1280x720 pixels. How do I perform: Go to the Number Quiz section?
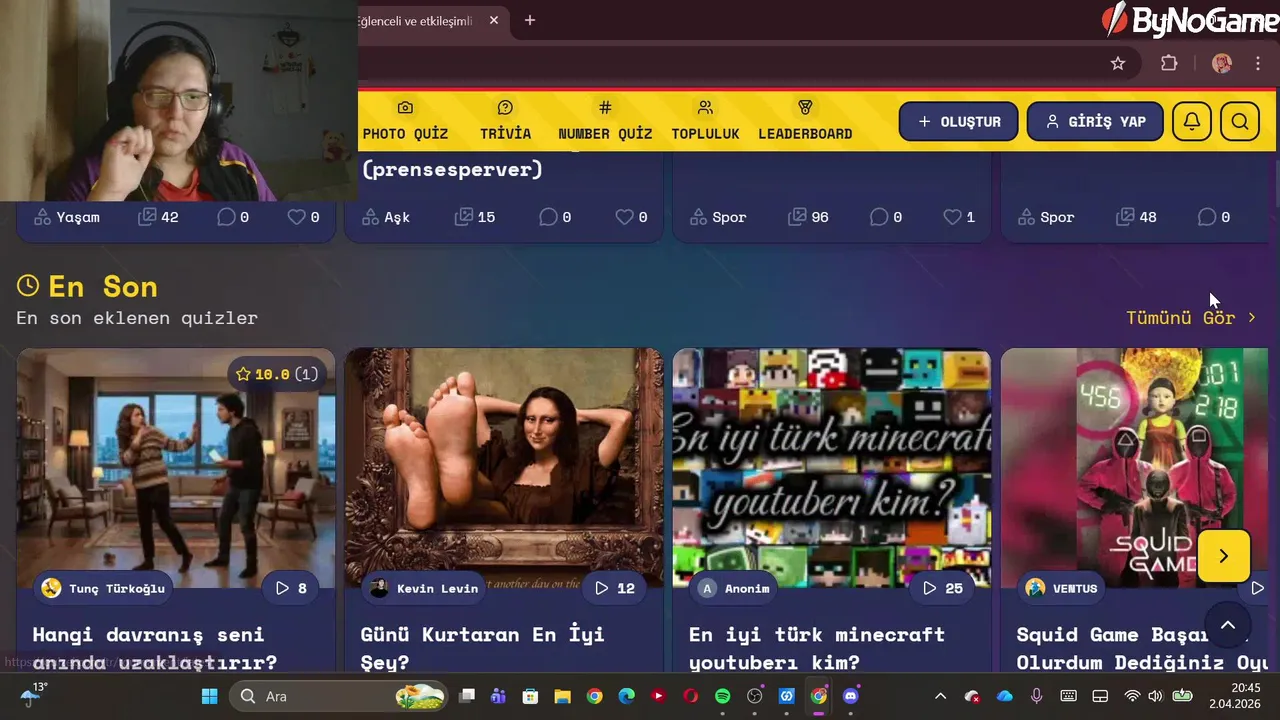point(605,121)
